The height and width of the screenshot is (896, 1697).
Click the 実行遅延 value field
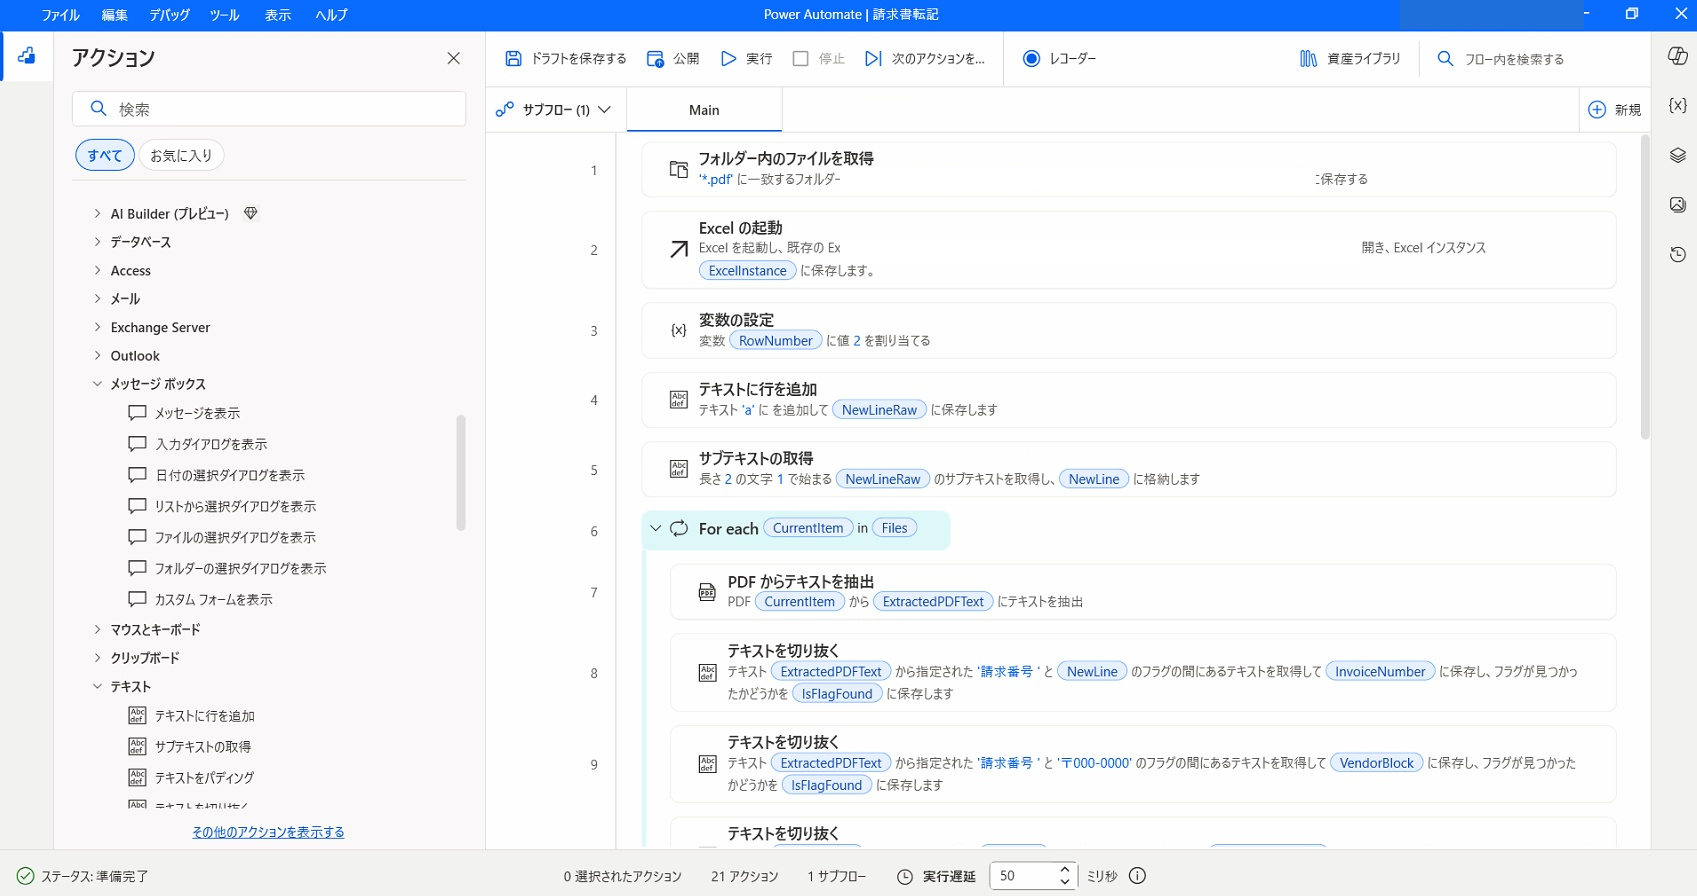point(1023,876)
